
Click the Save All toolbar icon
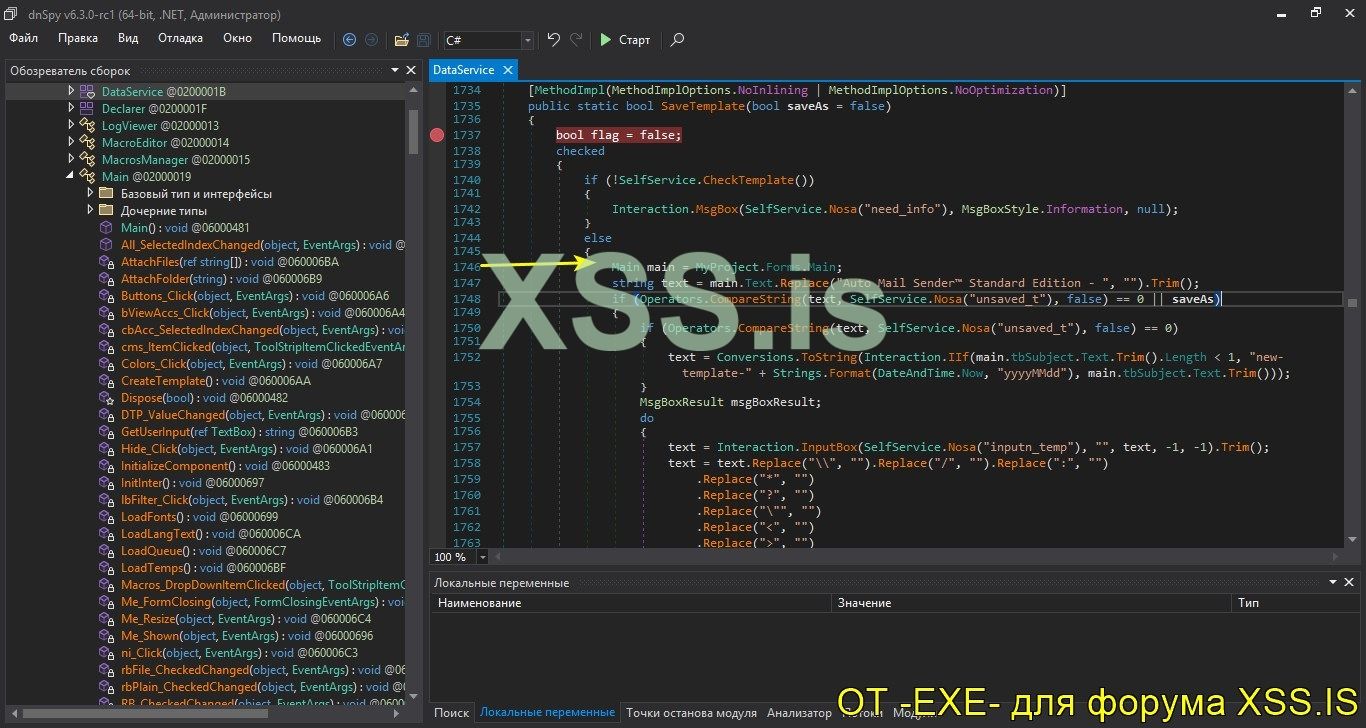point(424,40)
